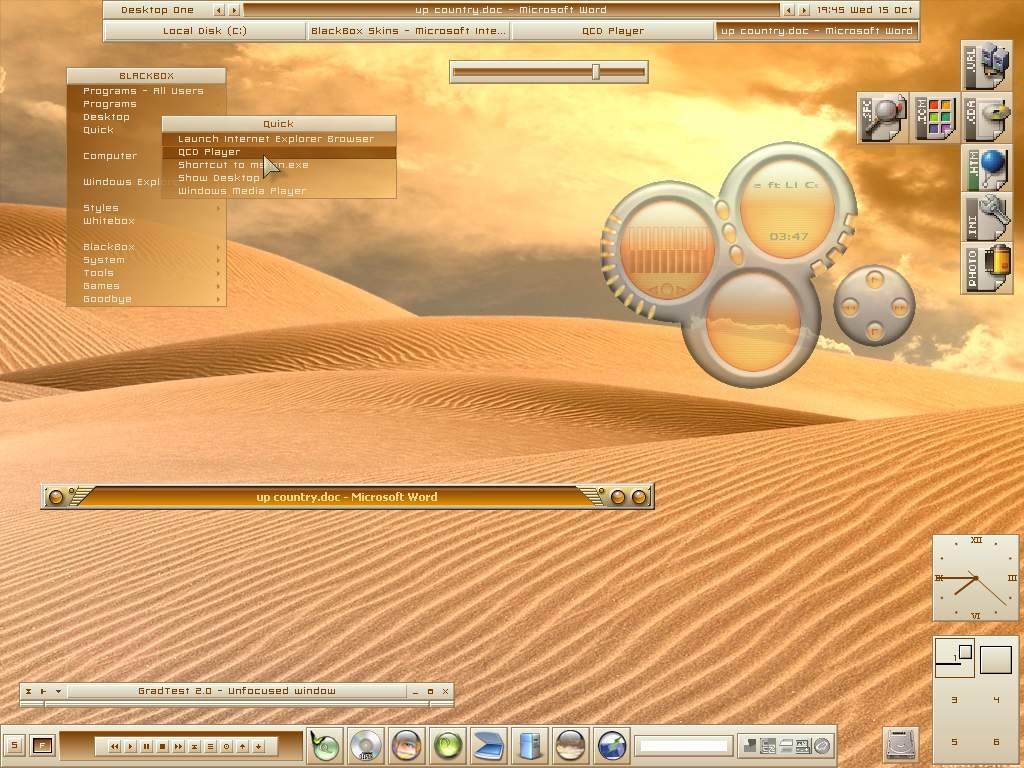Image resolution: width=1024 pixels, height=768 pixels.
Task: Open the .CDA disc icon
Action: pyautogui.click(x=986, y=118)
